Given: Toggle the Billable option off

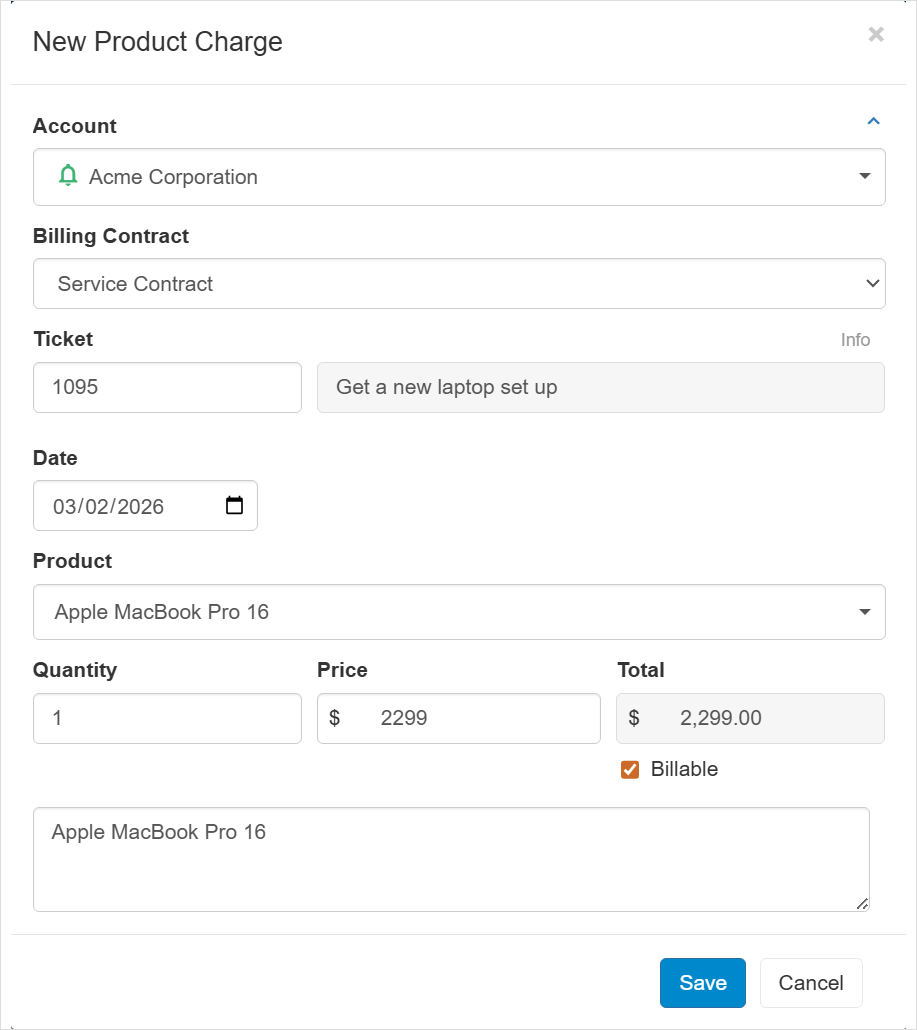Looking at the screenshot, I should [x=629, y=769].
